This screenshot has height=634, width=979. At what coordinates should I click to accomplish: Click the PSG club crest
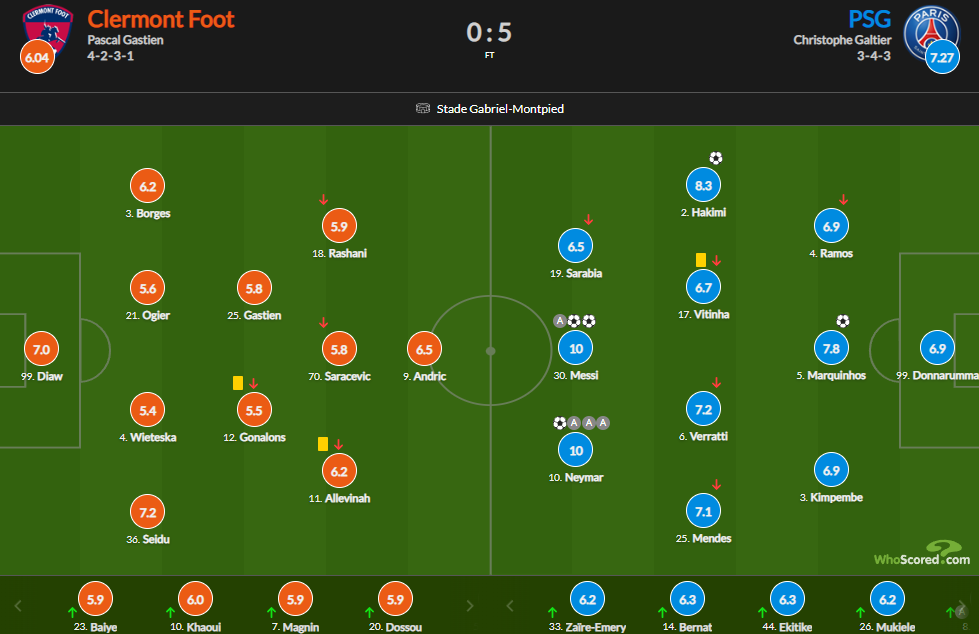tap(931, 32)
